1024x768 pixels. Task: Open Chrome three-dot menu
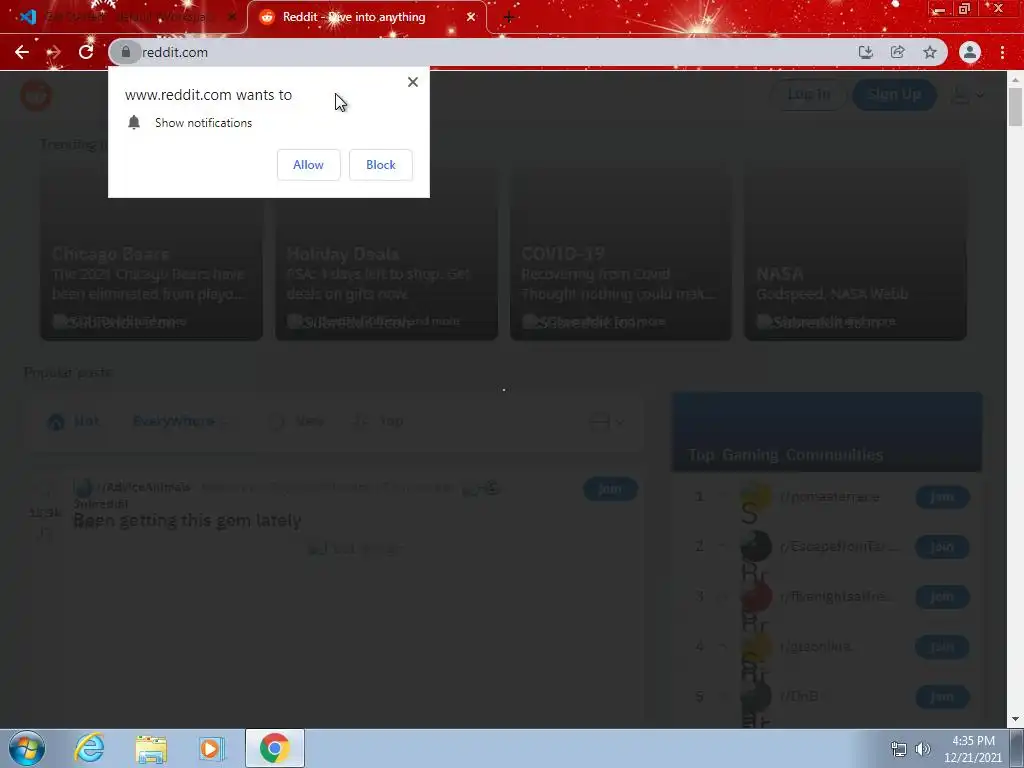coord(1002,52)
